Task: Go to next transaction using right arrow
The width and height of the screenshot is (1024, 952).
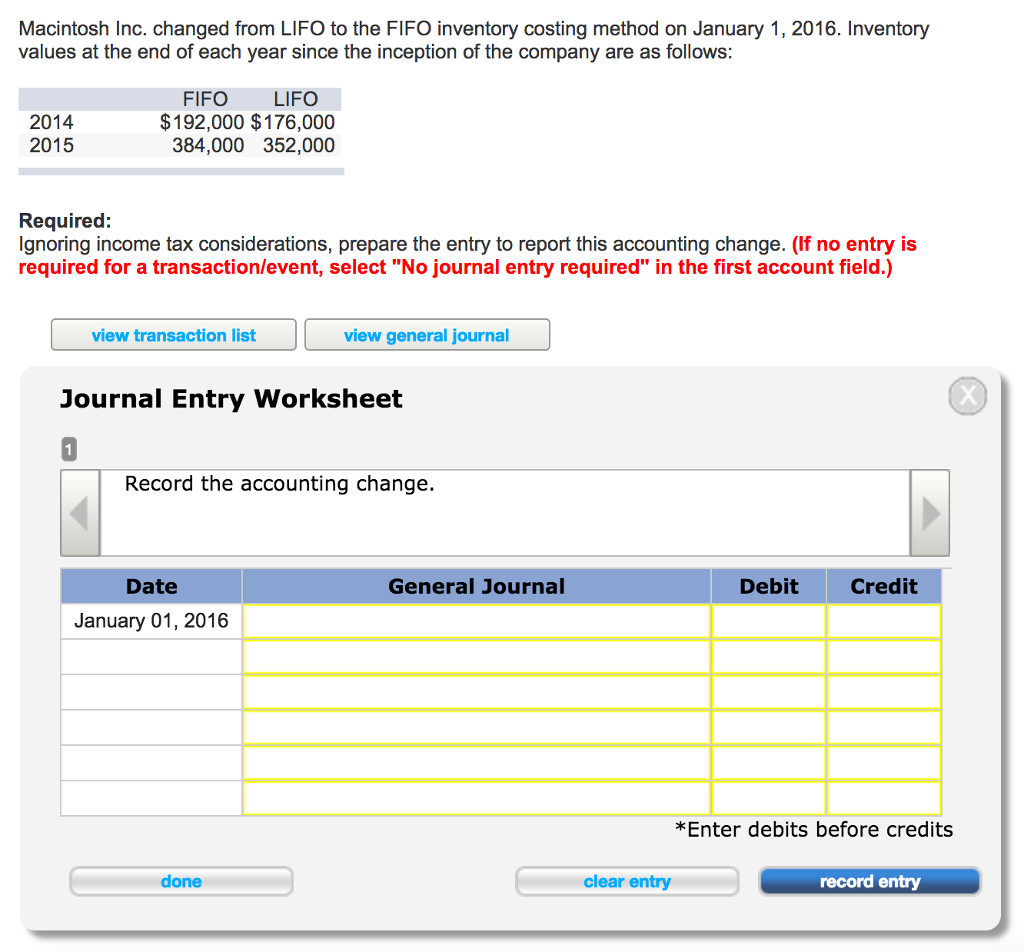Action: point(930,513)
